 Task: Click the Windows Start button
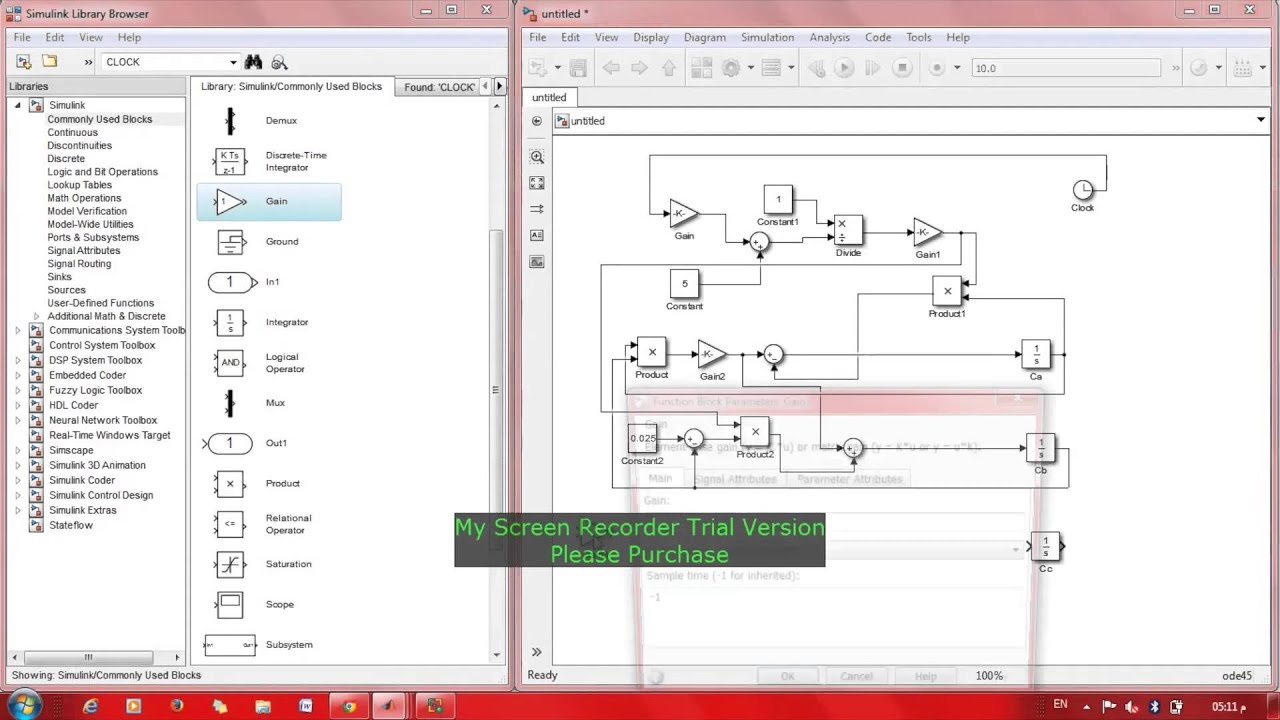[22, 706]
